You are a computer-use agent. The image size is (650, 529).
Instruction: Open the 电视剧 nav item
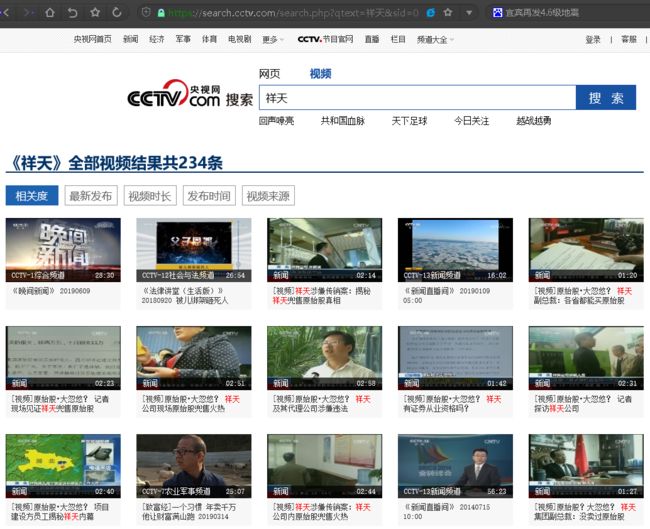click(x=240, y=39)
